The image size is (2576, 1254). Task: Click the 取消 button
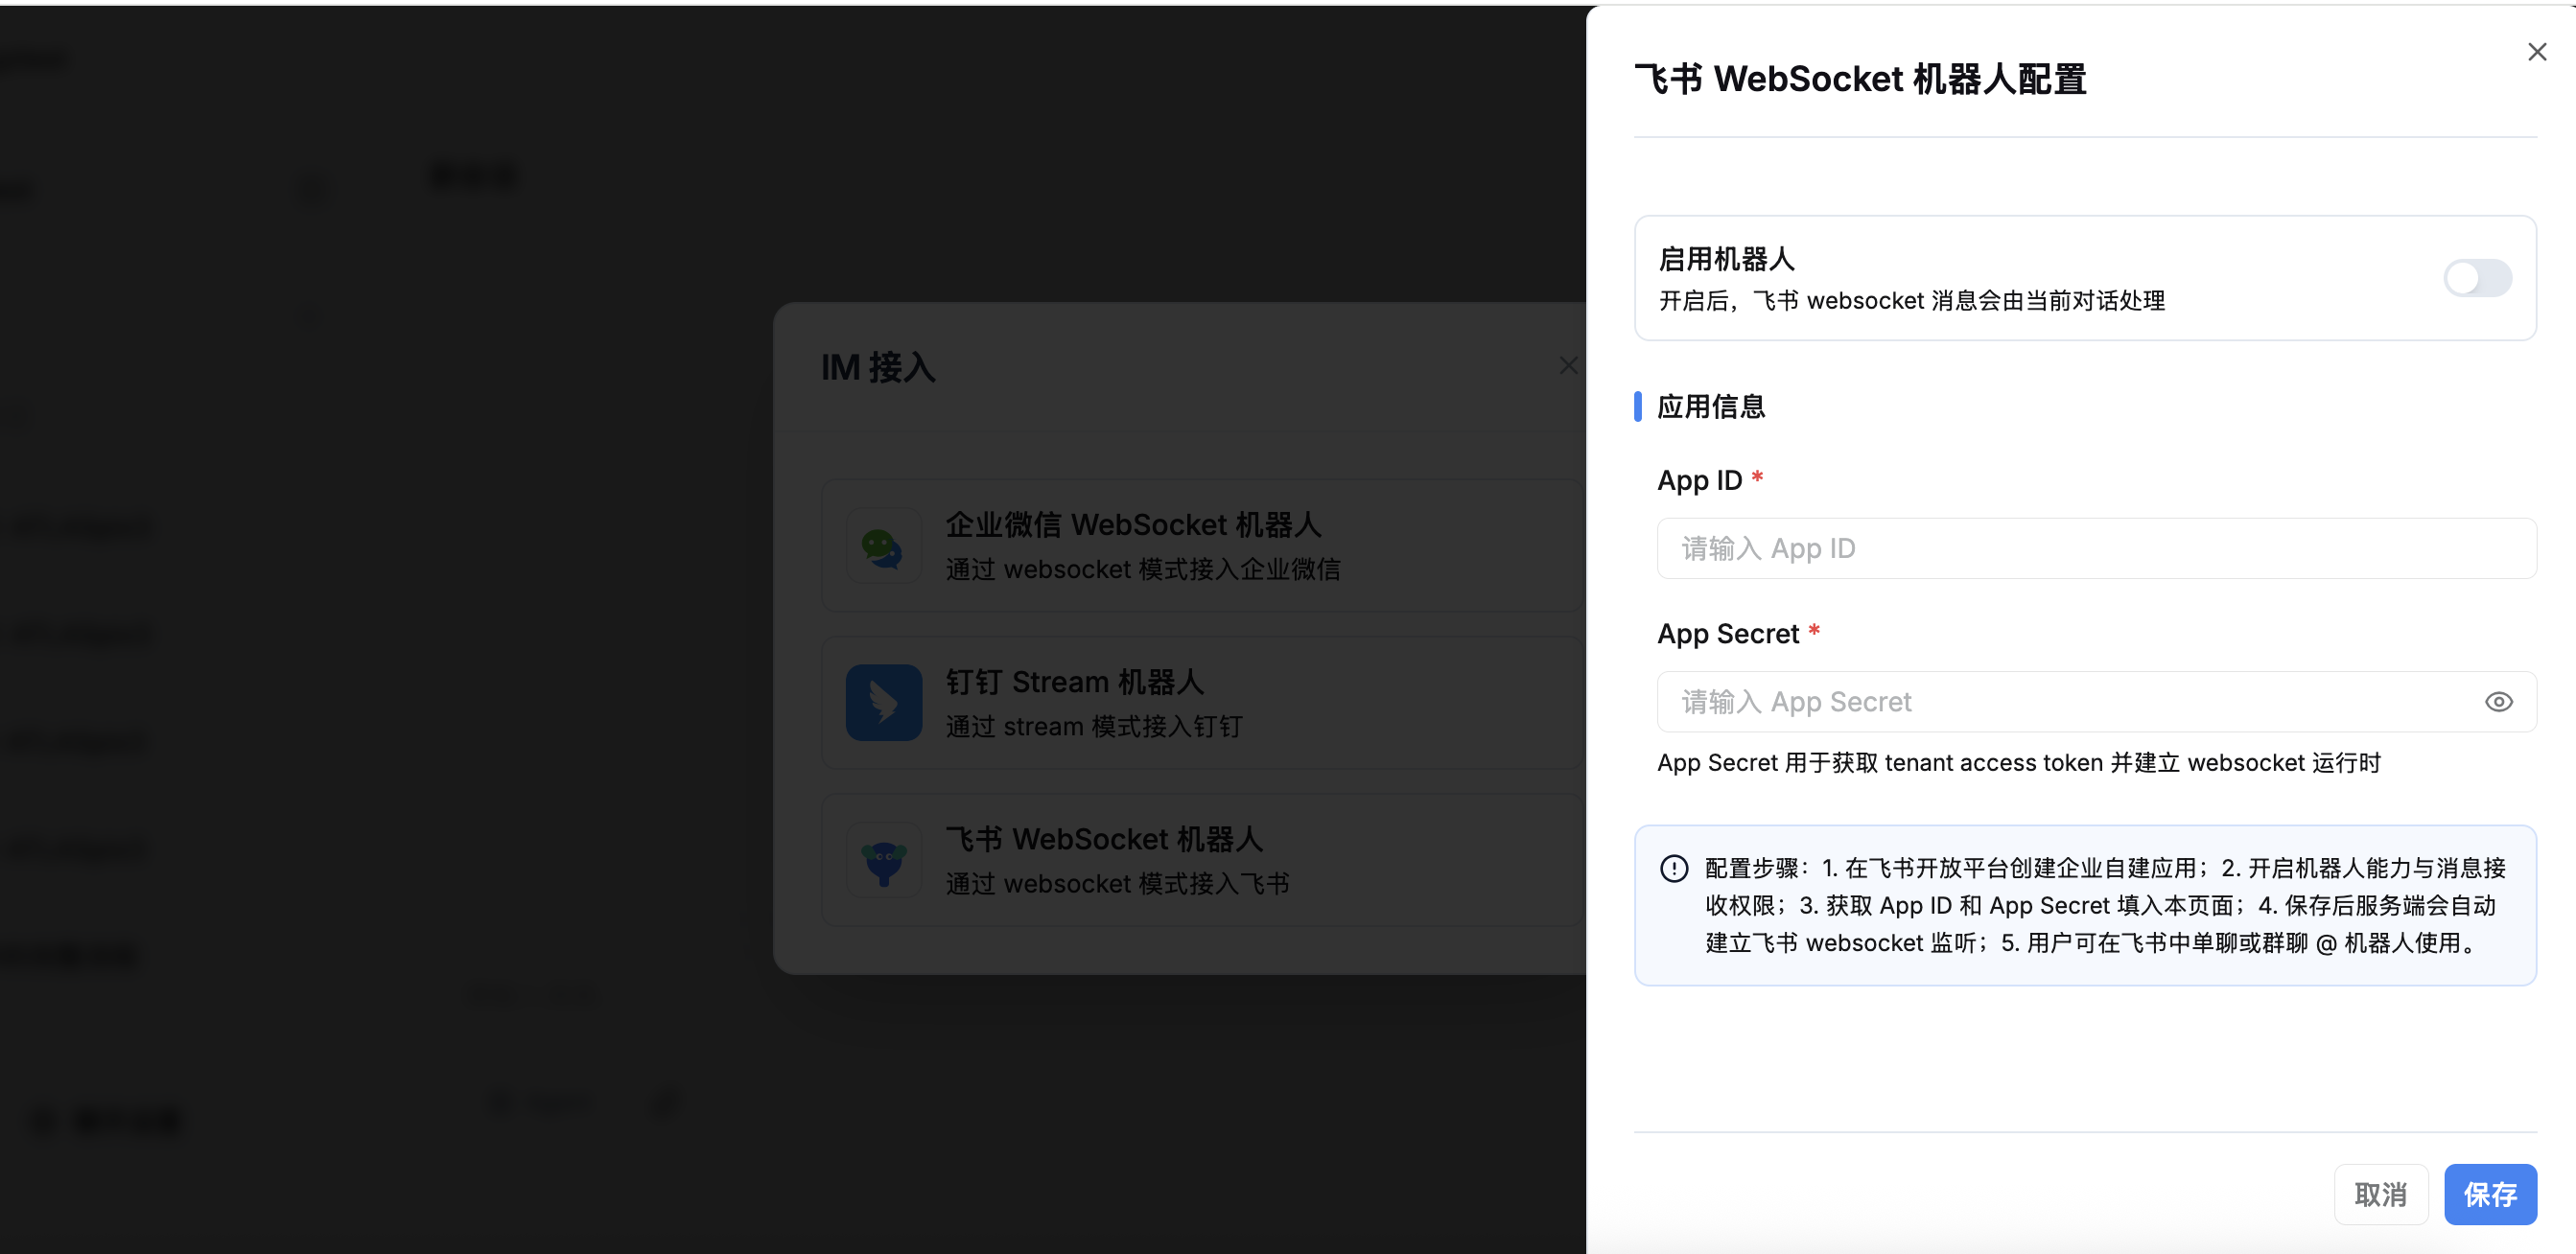pyautogui.click(x=2380, y=1194)
